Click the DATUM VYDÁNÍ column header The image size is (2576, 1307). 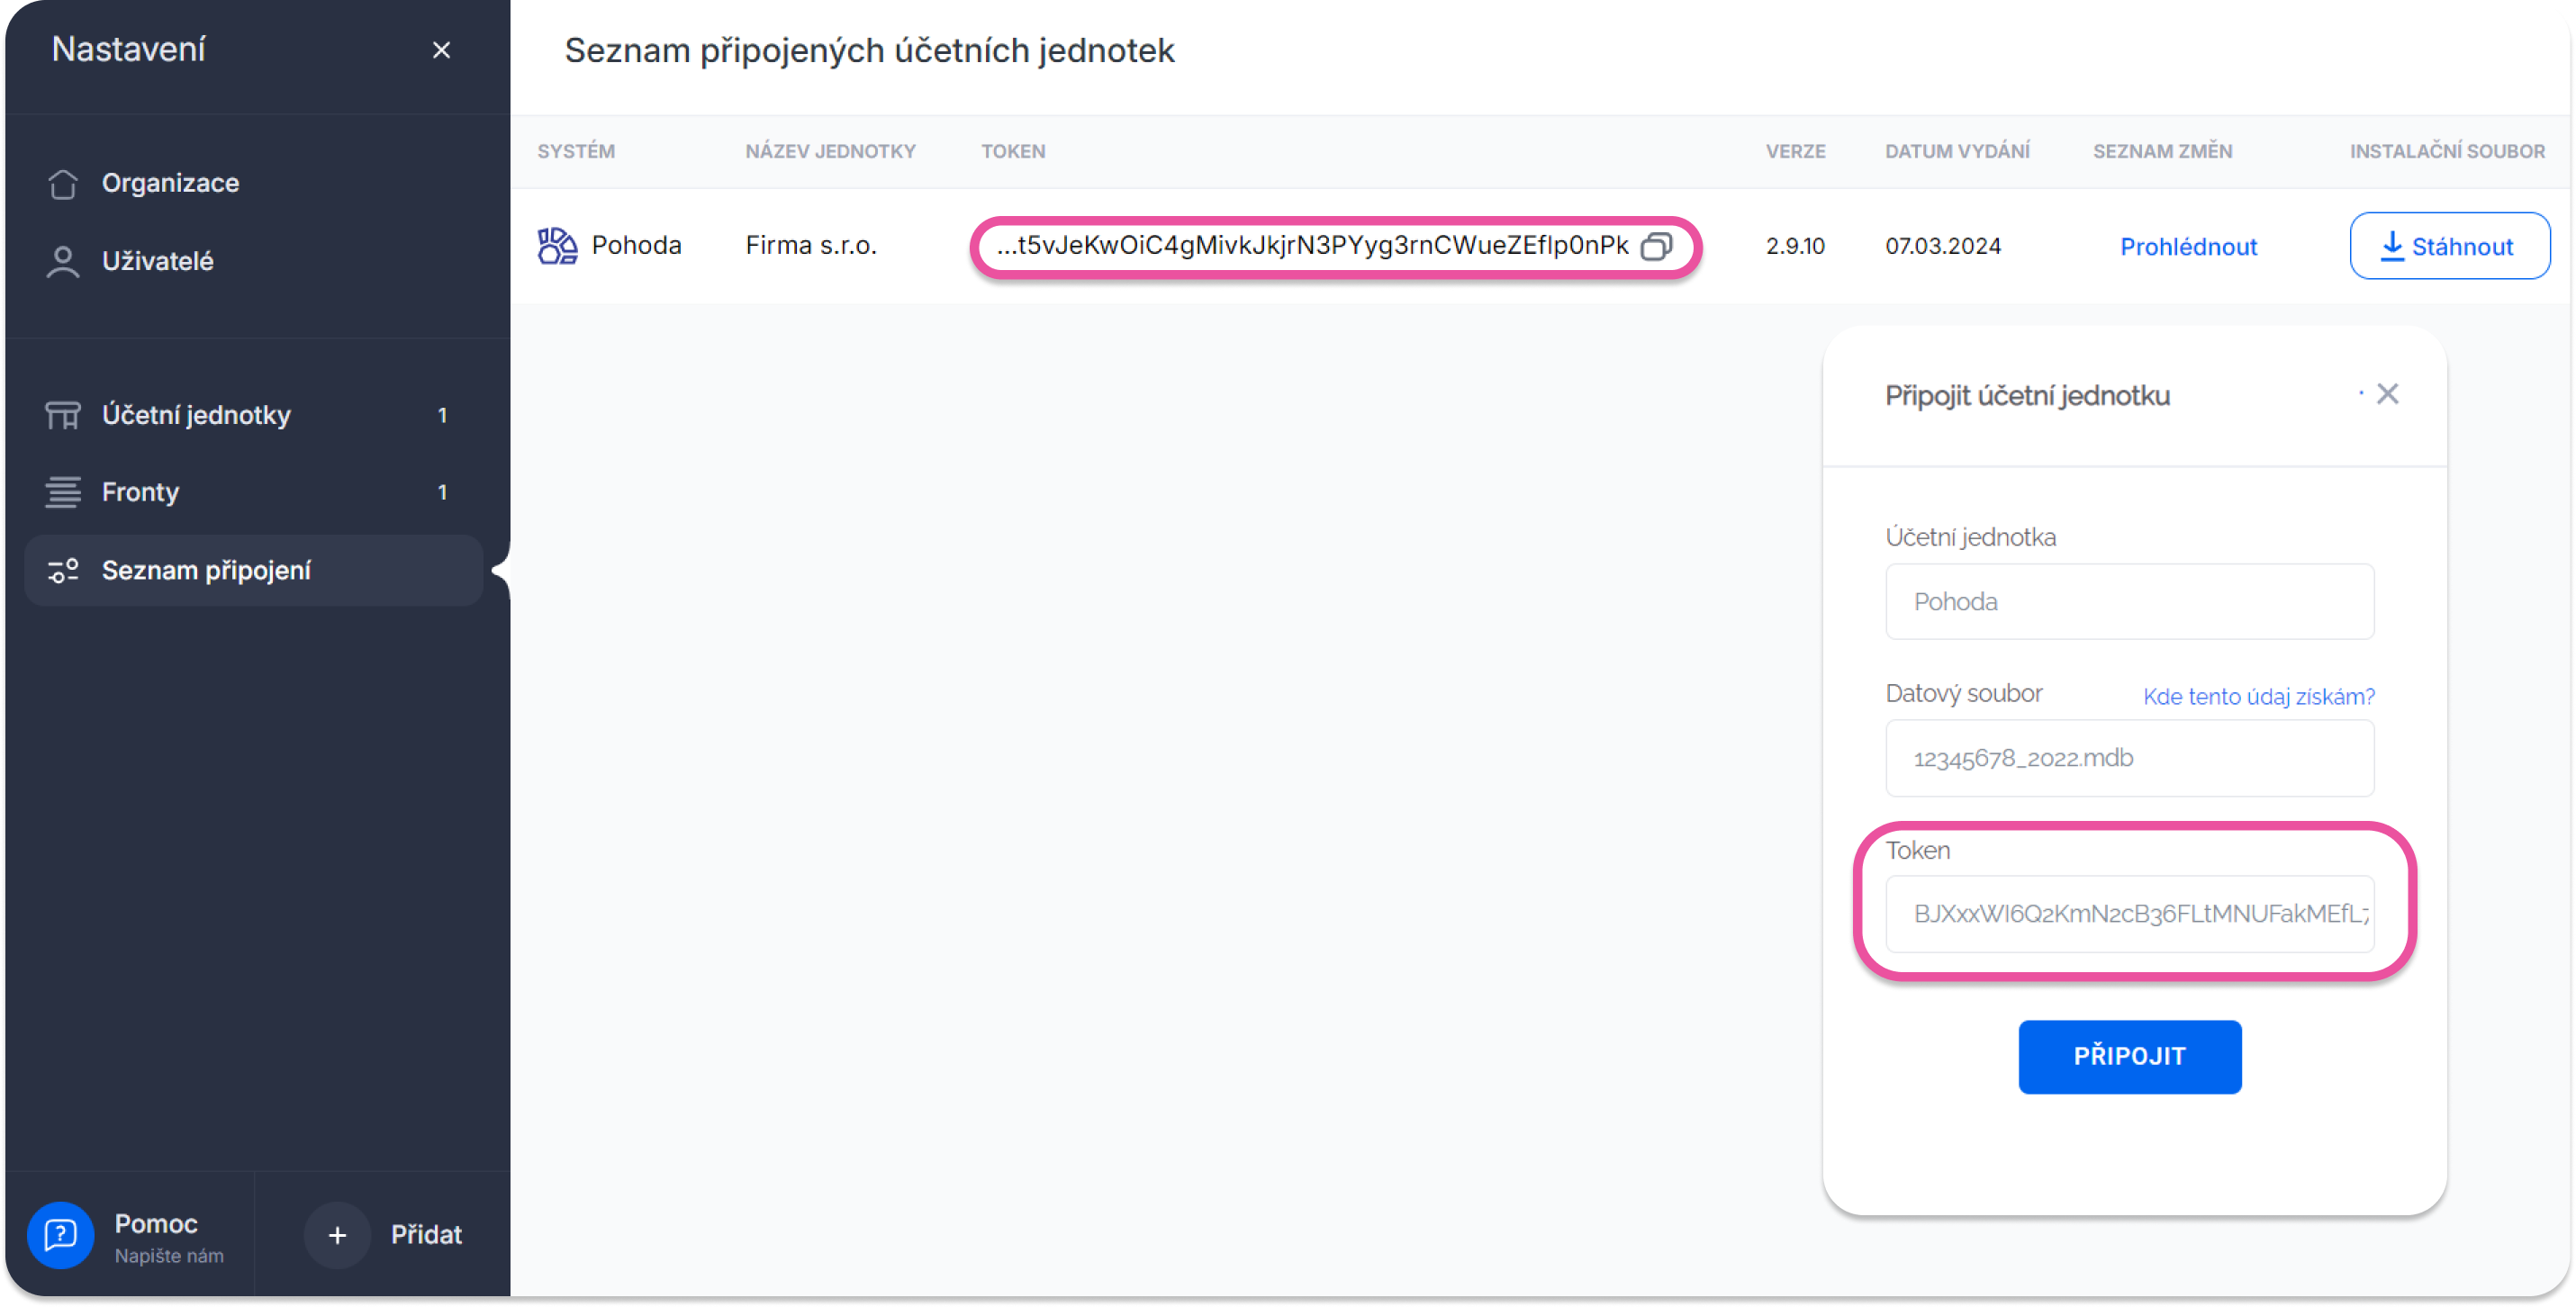pyautogui.click(x=1957, y=152)
